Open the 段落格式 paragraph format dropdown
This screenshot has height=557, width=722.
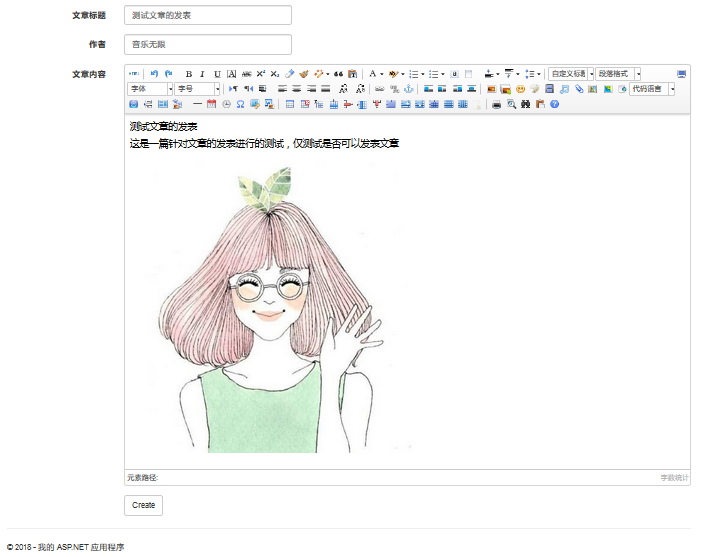click(x=618, y=74)
